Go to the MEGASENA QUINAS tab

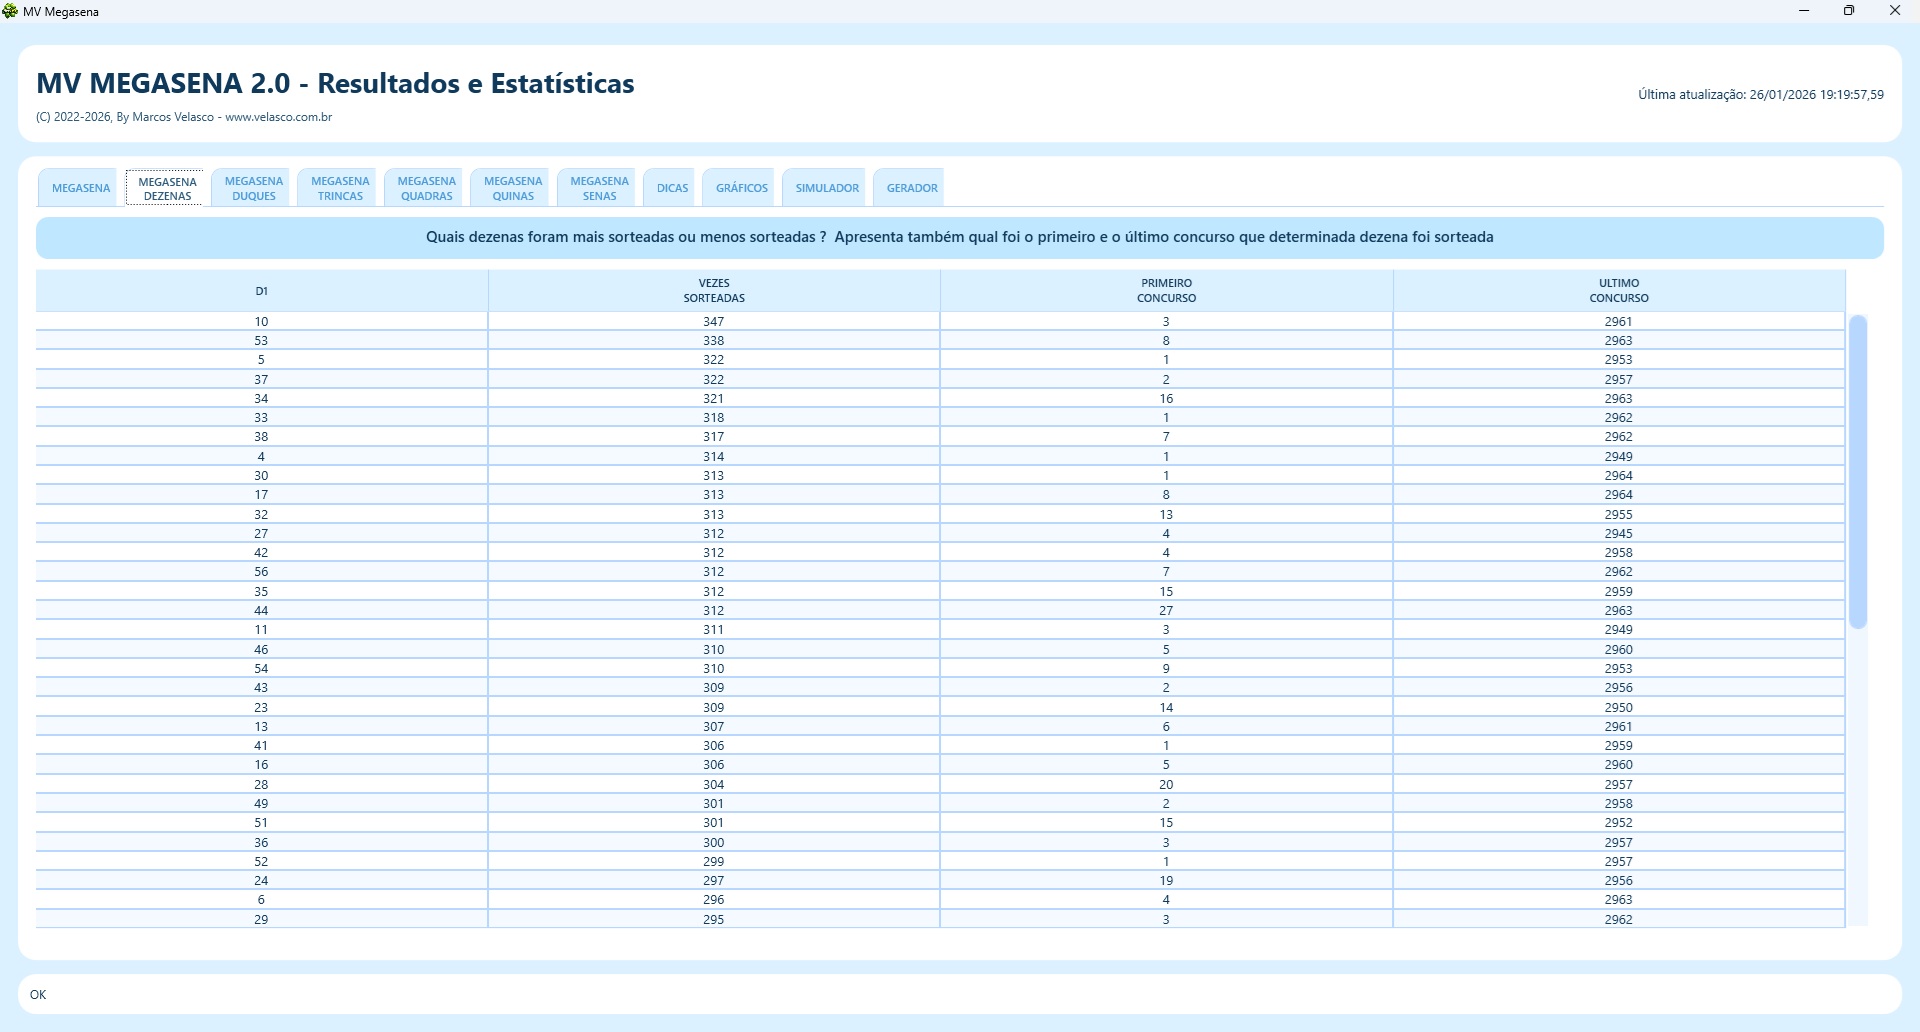pyautogui.click(x=513, y=188)
